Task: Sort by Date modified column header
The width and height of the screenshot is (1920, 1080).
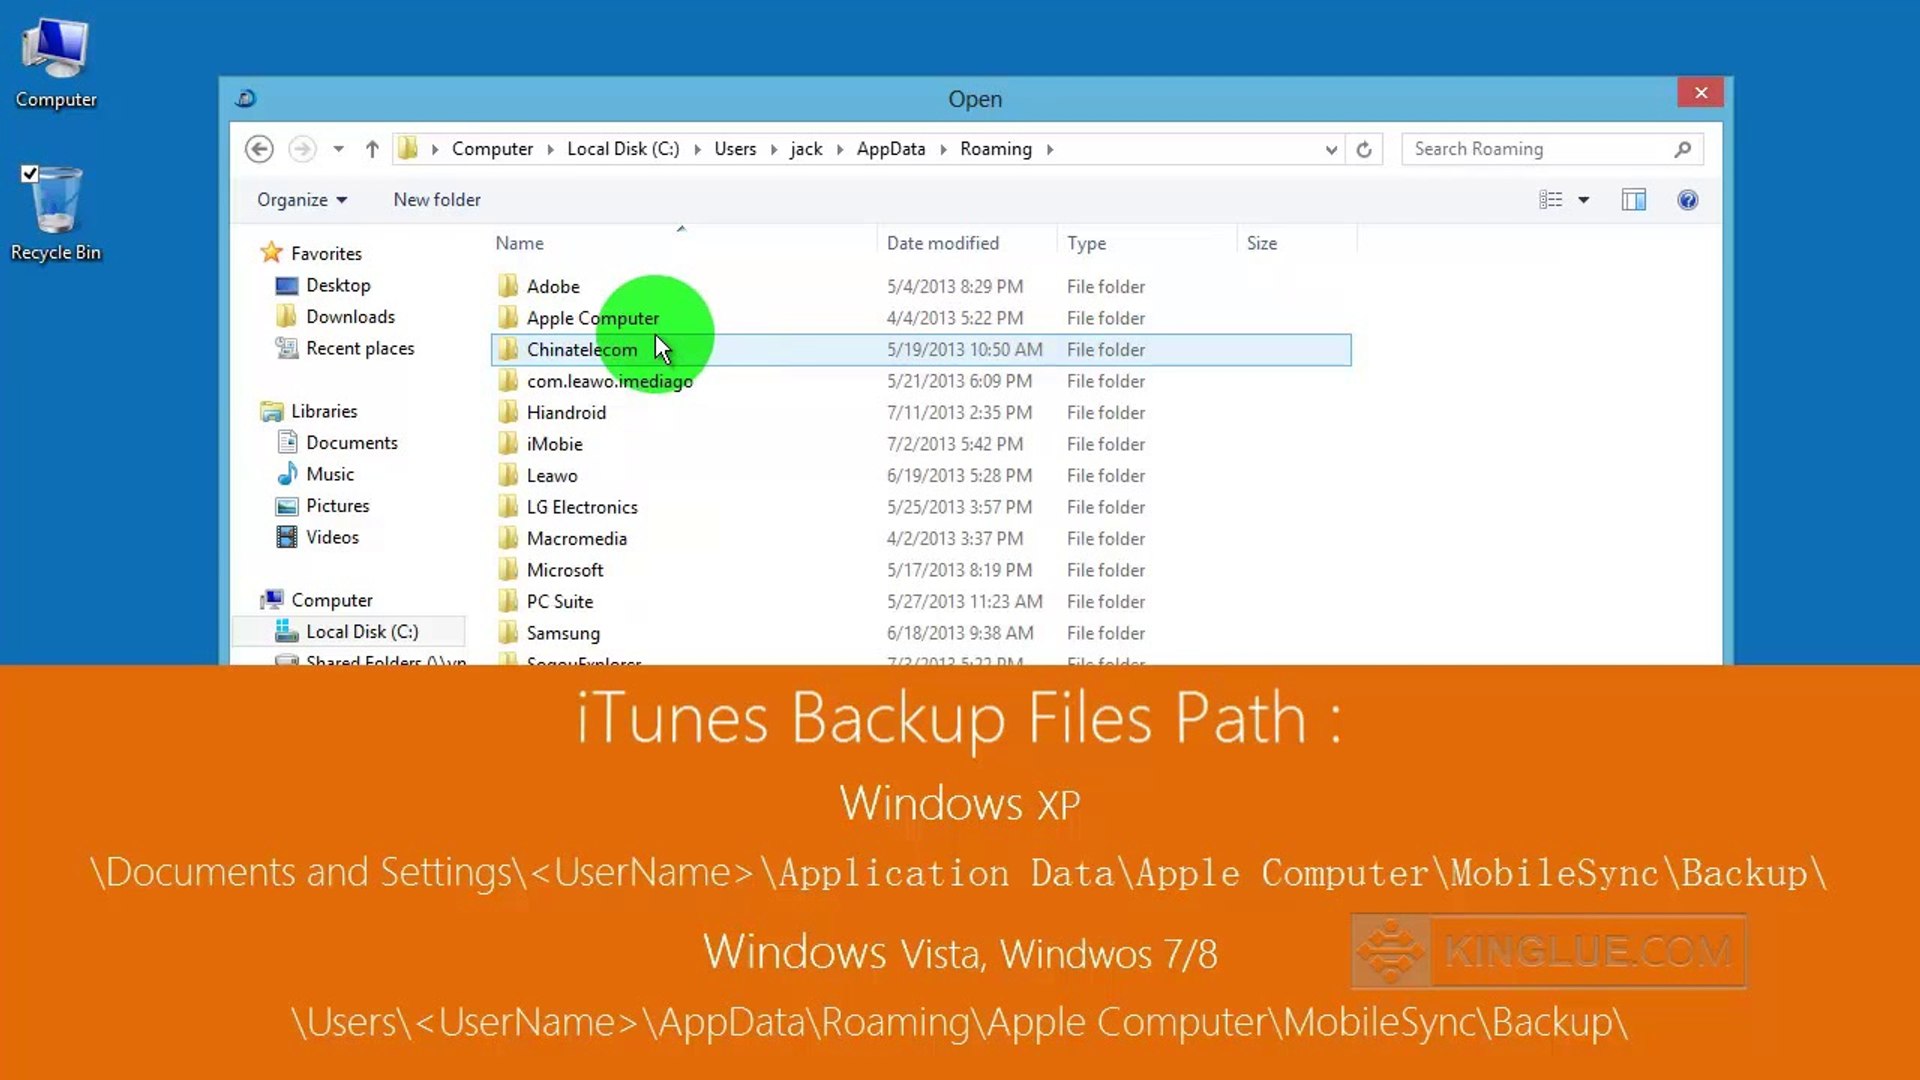Action: pos(942,243)
